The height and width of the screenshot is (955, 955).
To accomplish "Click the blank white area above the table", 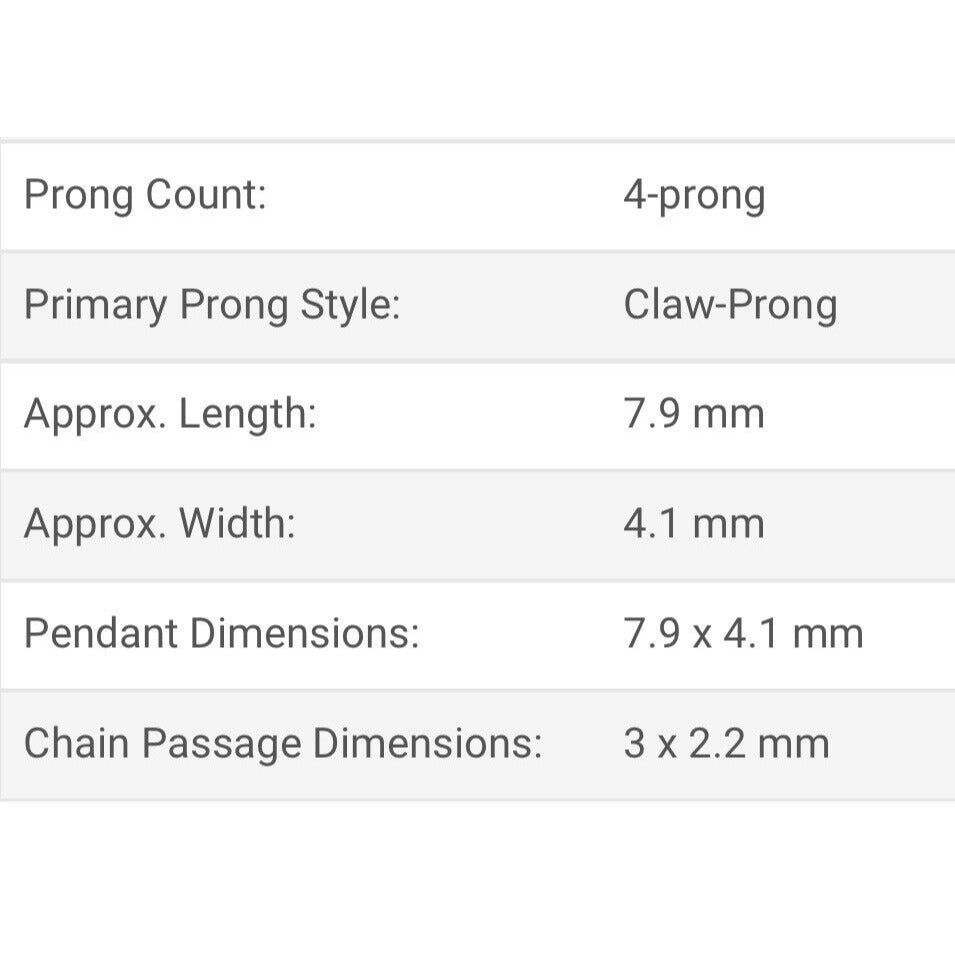I will pyautogui.click(x=477, y=65).
